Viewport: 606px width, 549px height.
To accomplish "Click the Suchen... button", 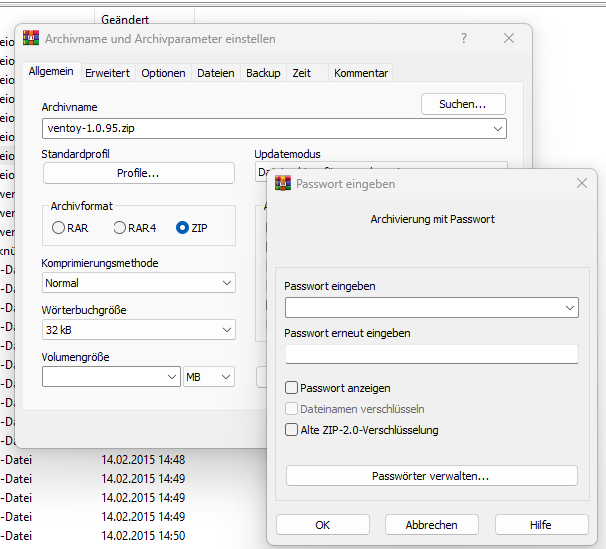I will 463,104.
